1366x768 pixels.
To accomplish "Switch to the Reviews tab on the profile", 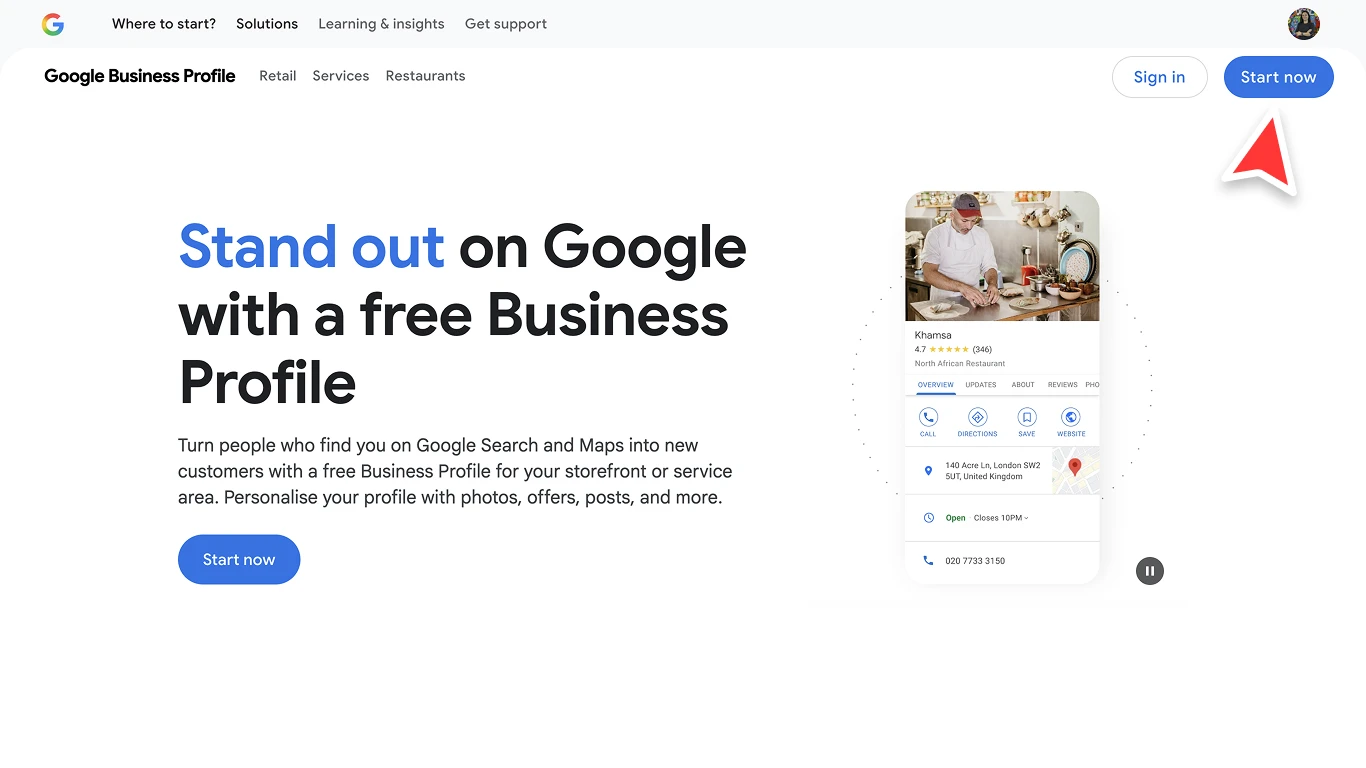I will 1062,384.
